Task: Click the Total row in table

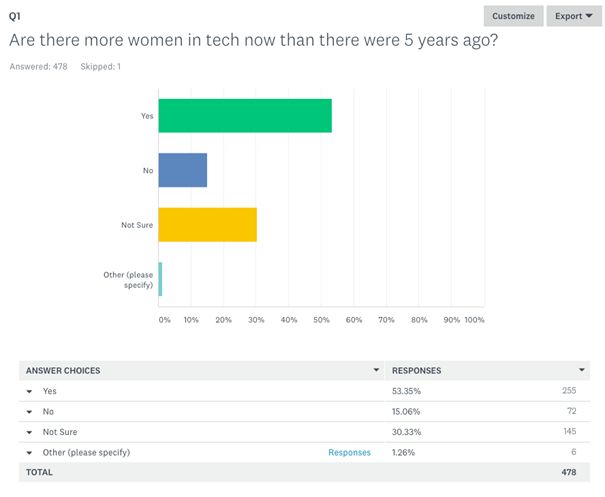Action: pyautogui.click(x=40, y=472)
